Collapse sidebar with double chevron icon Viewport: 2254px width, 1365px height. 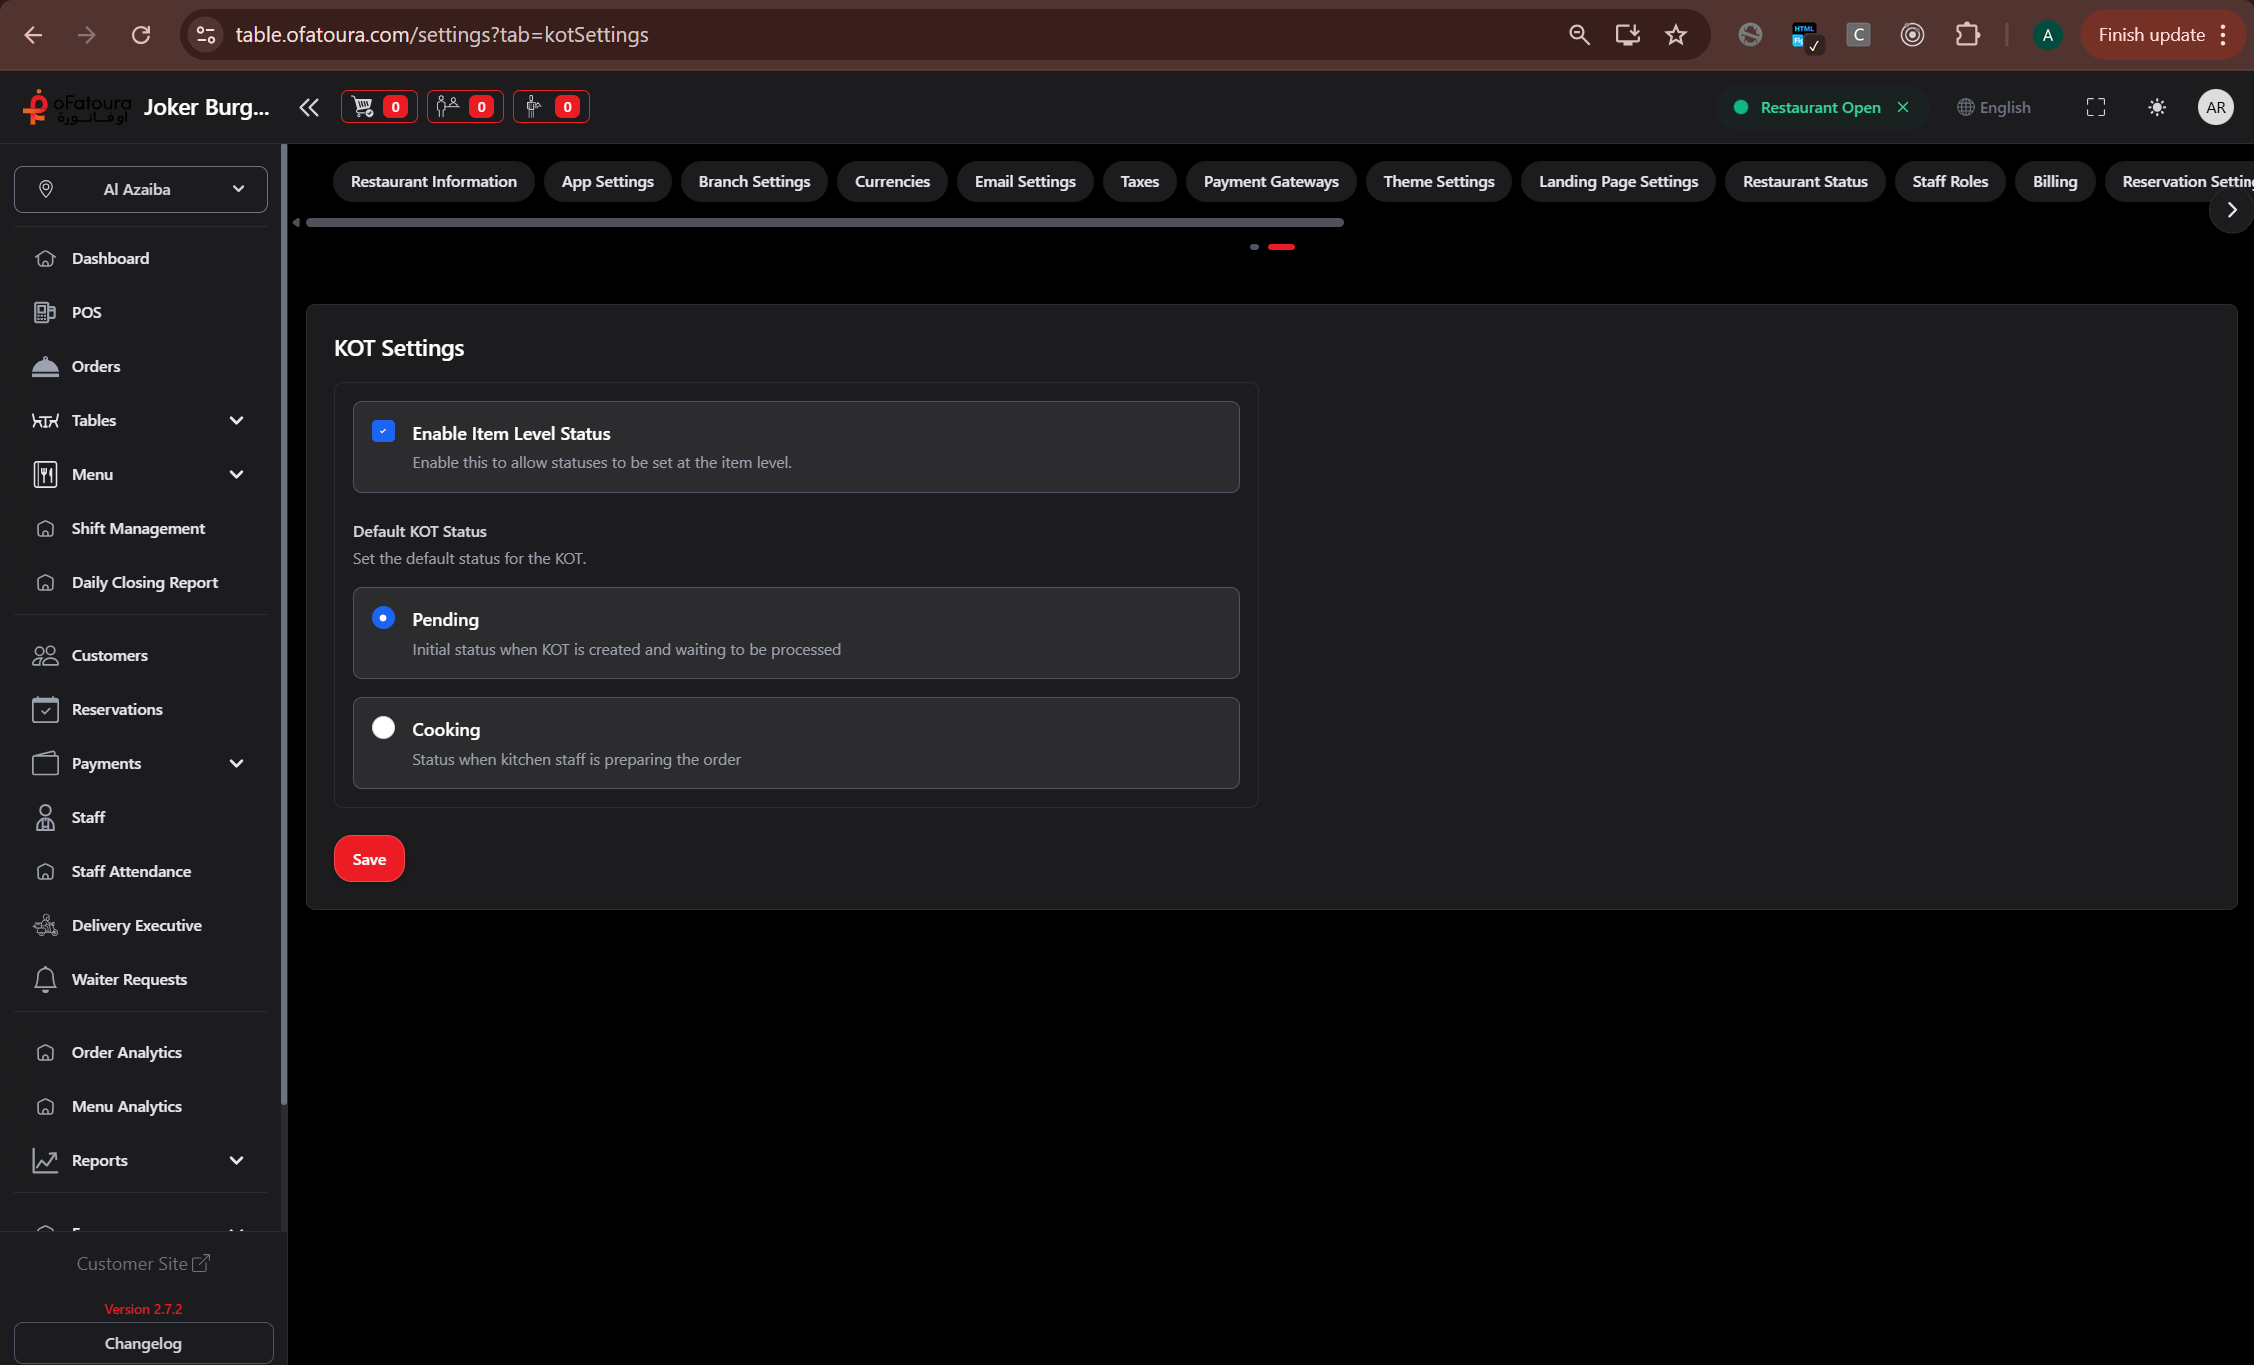pos(309,107)
